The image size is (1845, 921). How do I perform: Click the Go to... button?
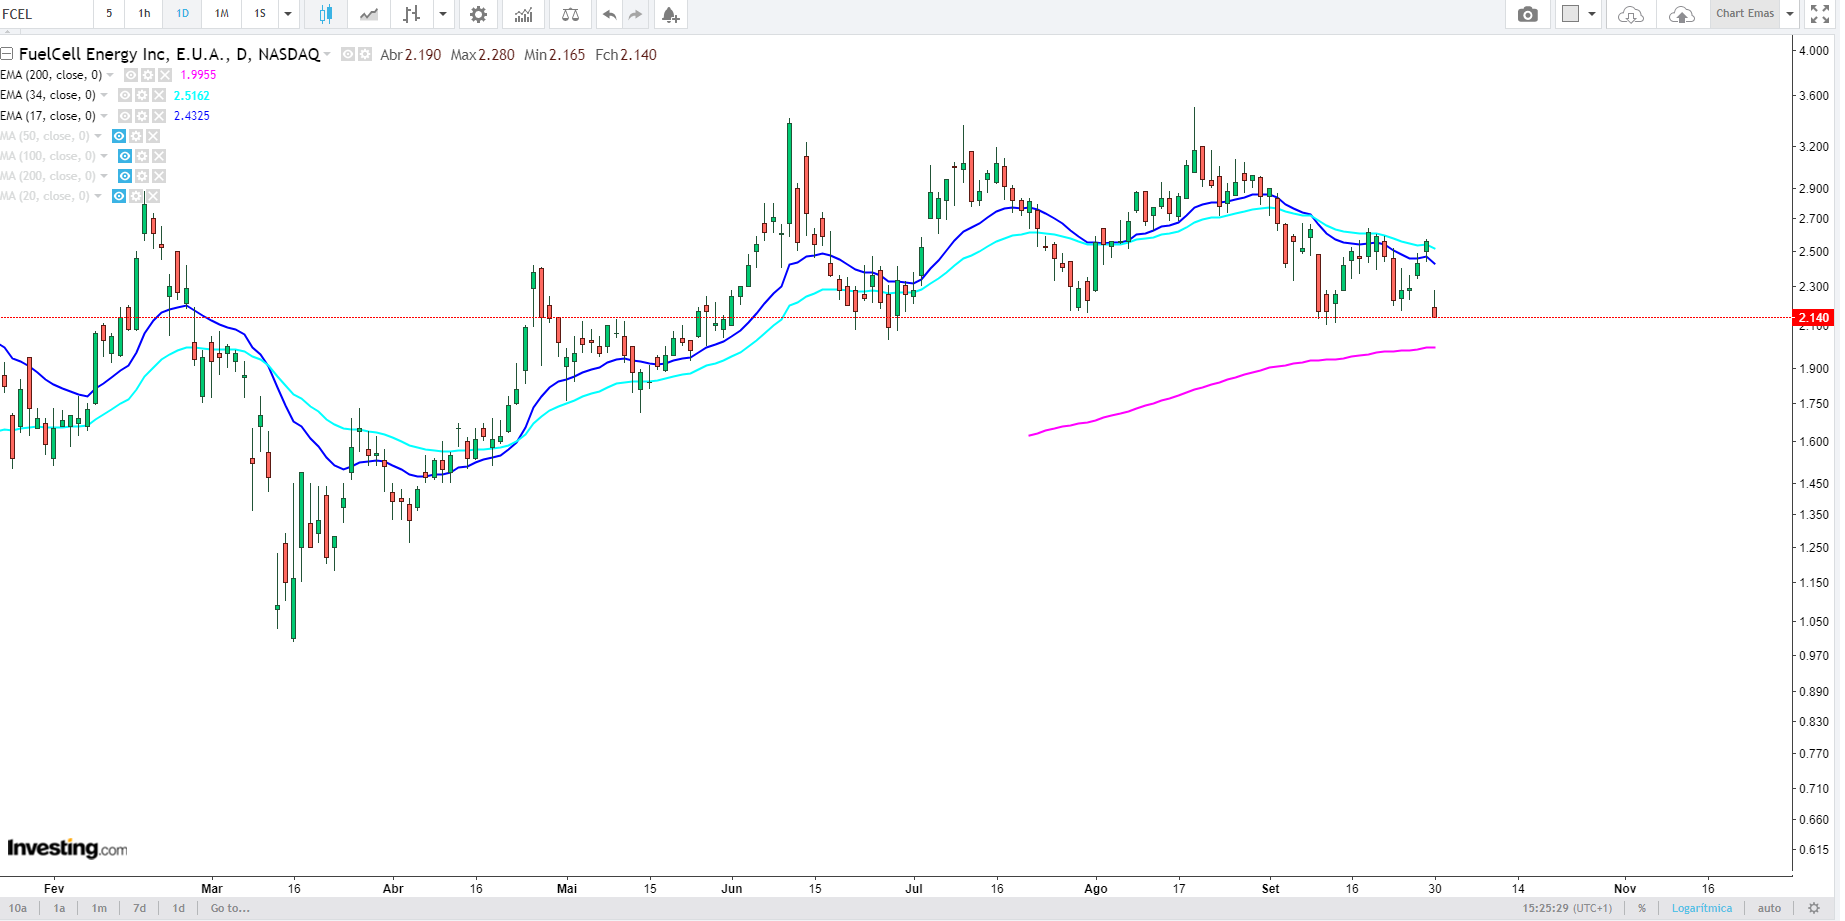click(230, 908)
